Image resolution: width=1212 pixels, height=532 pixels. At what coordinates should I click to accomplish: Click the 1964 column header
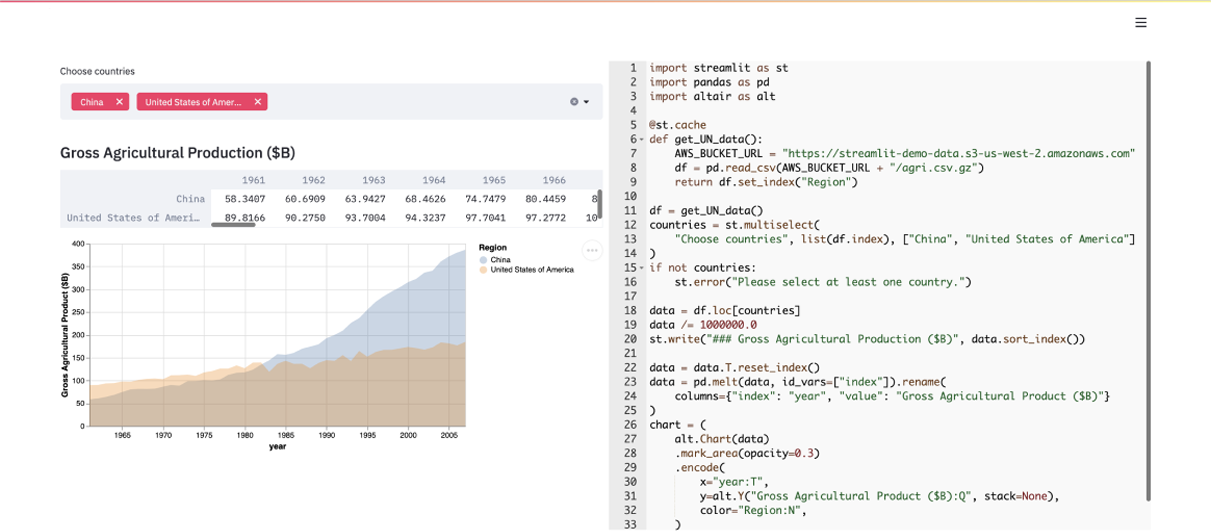[x=433, y=180]
